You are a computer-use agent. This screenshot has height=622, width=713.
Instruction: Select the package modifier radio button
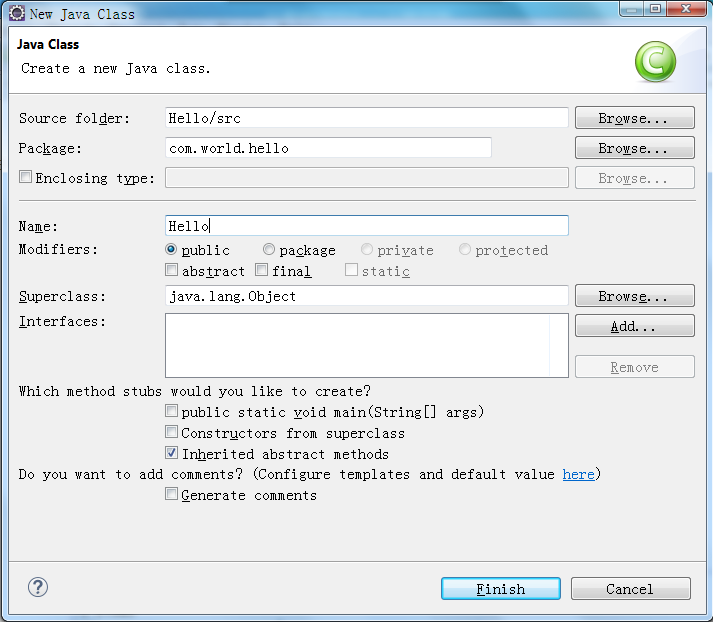tap(269, 249)
